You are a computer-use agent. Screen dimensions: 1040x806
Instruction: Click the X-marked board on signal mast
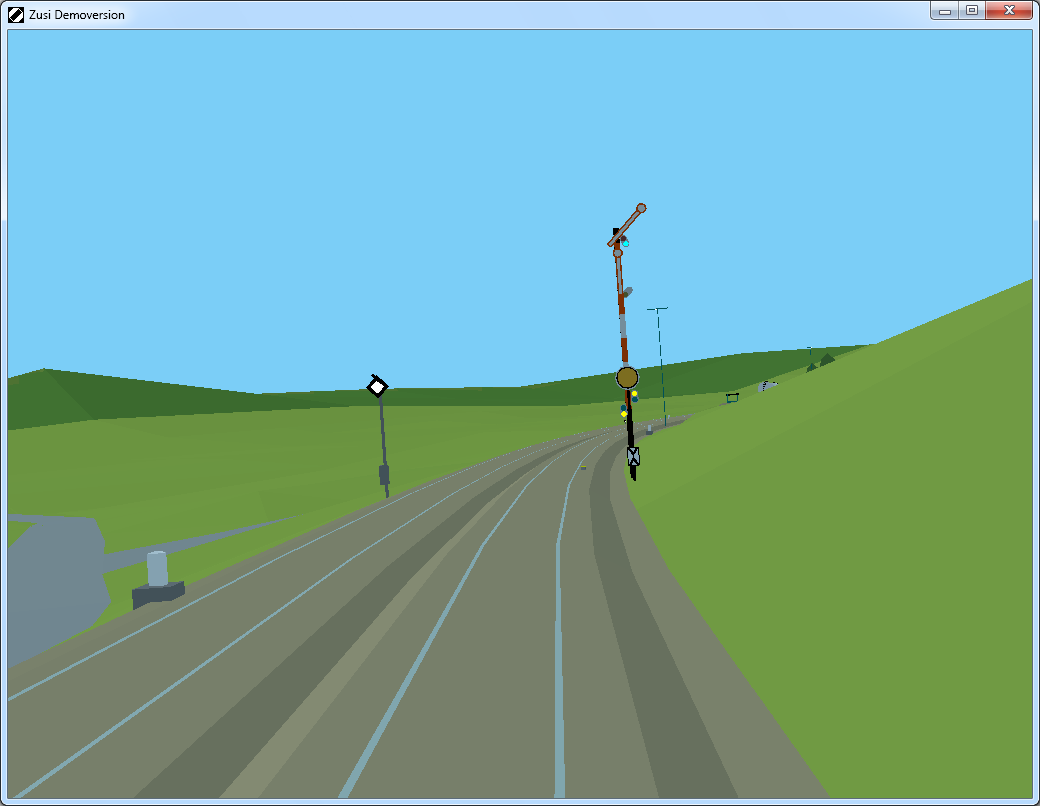coord(633,456)
